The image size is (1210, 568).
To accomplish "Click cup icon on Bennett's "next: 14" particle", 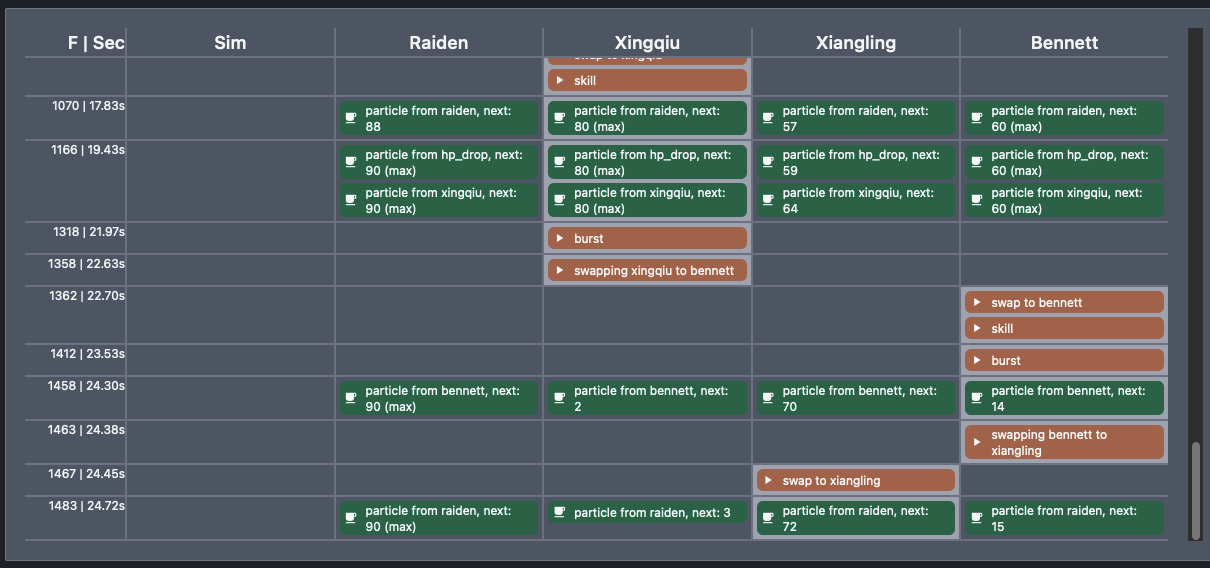I will point(977,399).
